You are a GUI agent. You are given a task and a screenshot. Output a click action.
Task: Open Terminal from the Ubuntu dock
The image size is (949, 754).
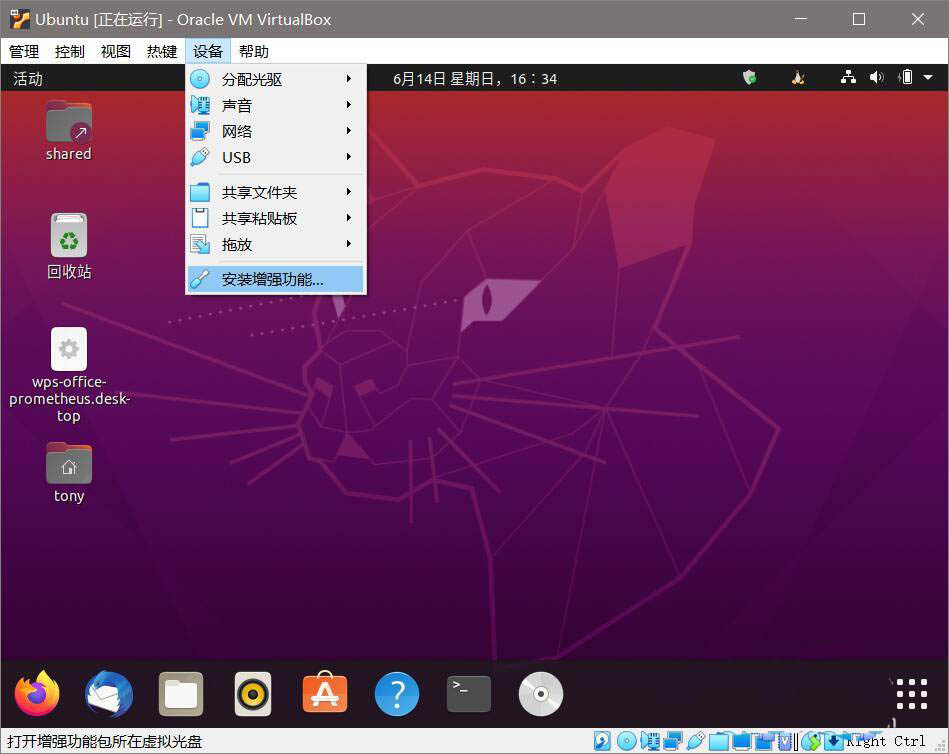[468, 694]
